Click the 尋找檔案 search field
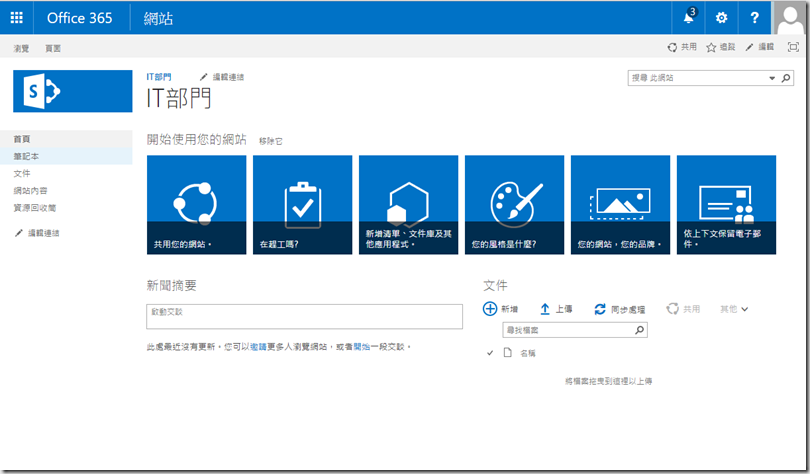Viewport: 810px width, 474px height. (567, 329)
